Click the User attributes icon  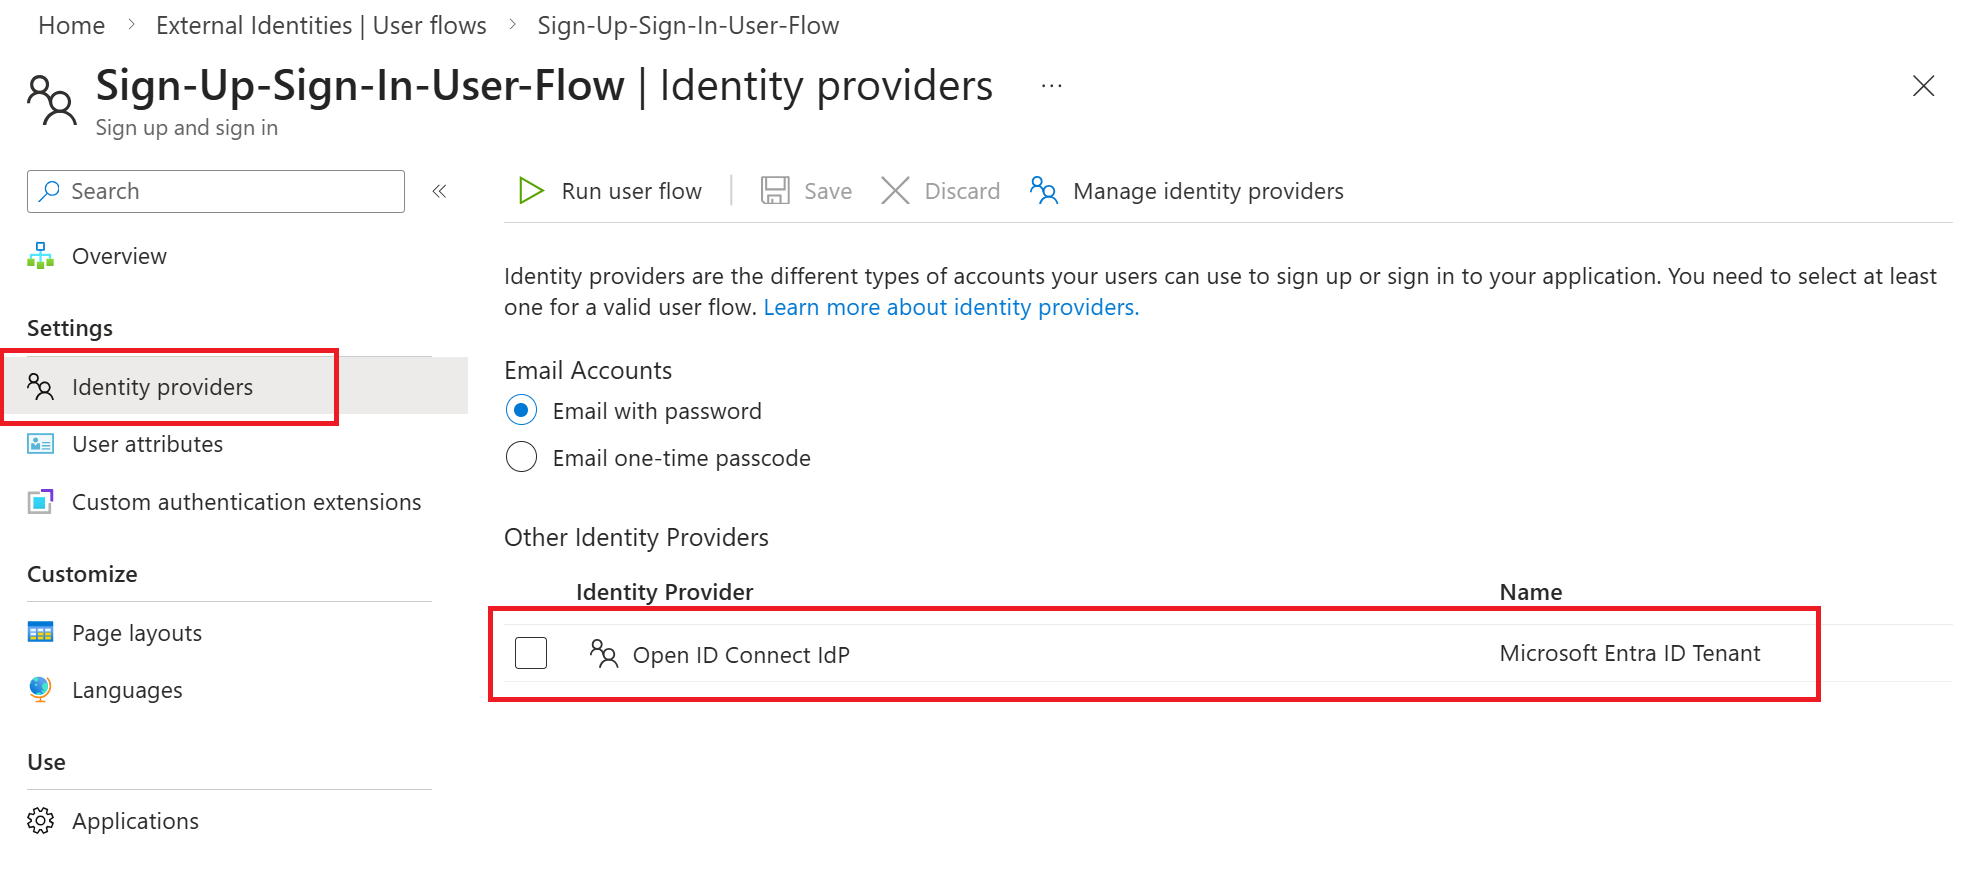(x=41, y=444)
